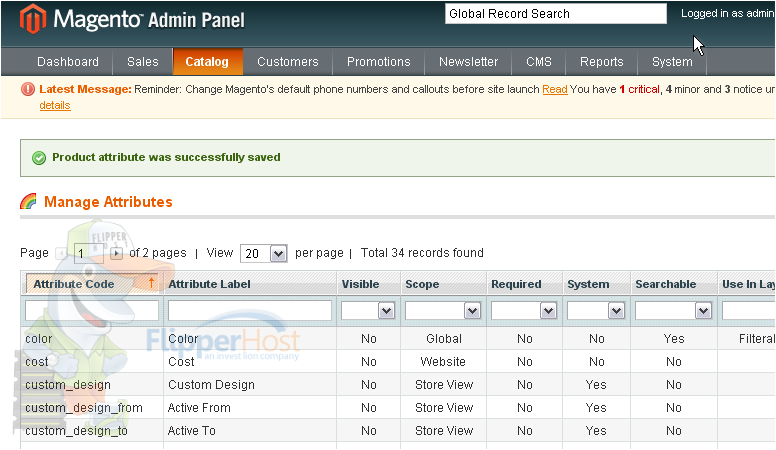
Task: Open the Reports menu
Action: point(601,62)
